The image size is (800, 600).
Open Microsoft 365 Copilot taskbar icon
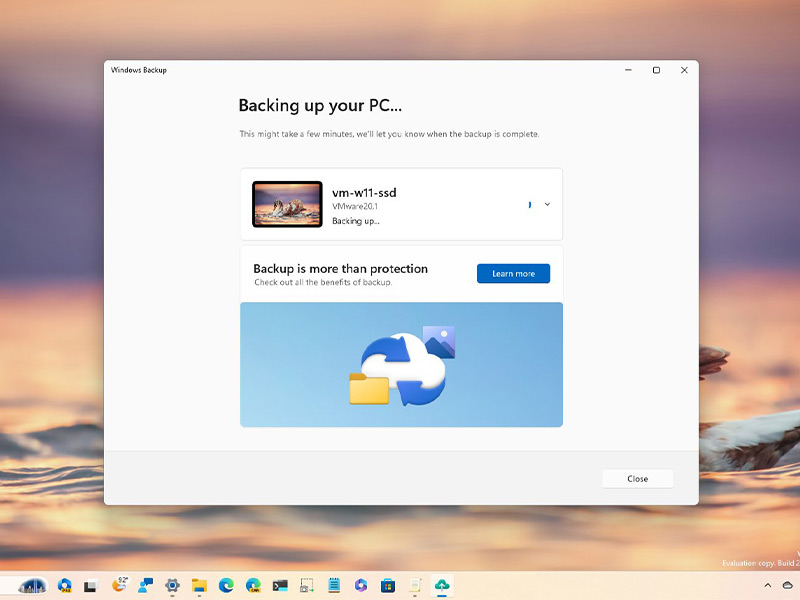(361, 585)
